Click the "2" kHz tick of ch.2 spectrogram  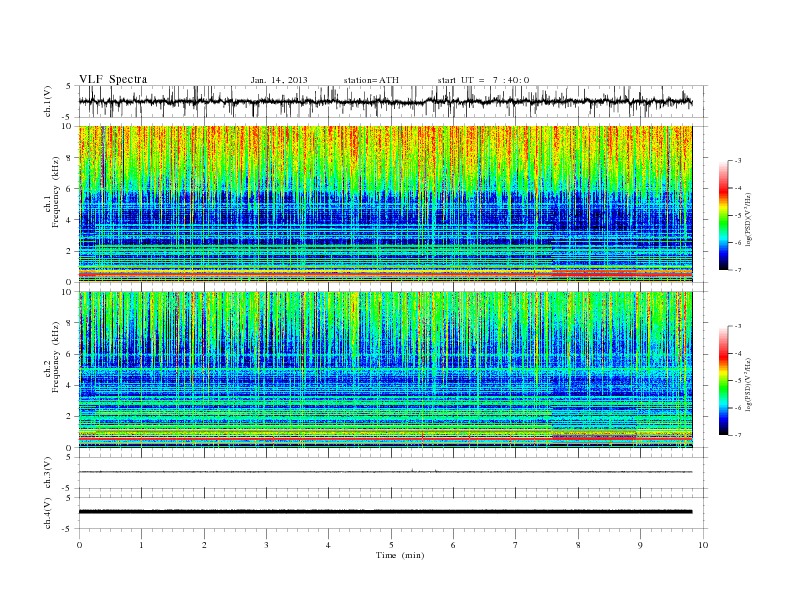point(69,417)
